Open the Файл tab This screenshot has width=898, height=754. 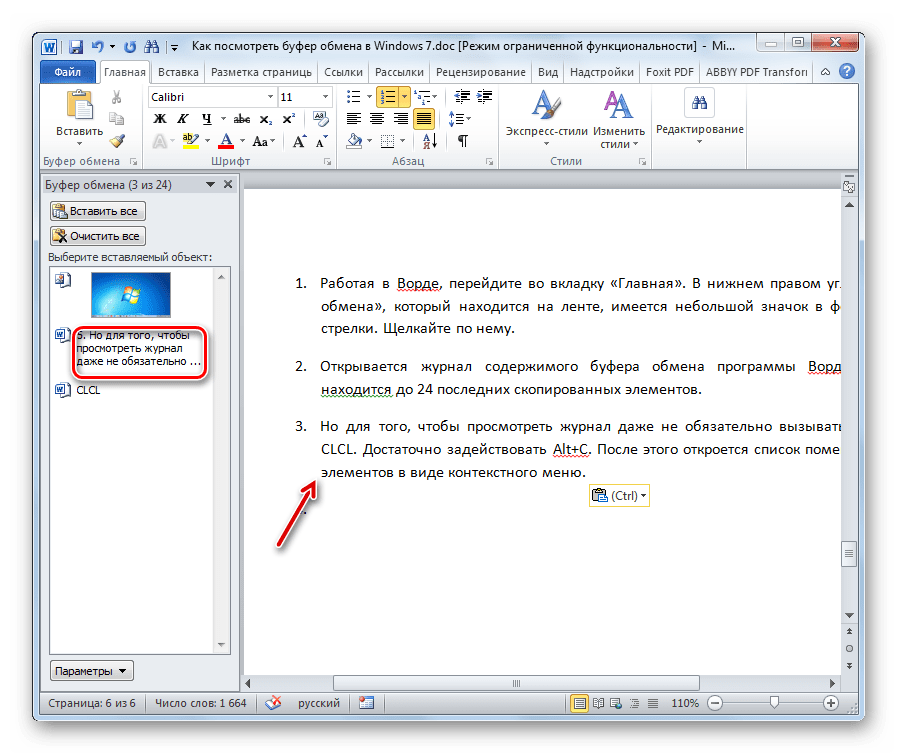coord(68,72)
